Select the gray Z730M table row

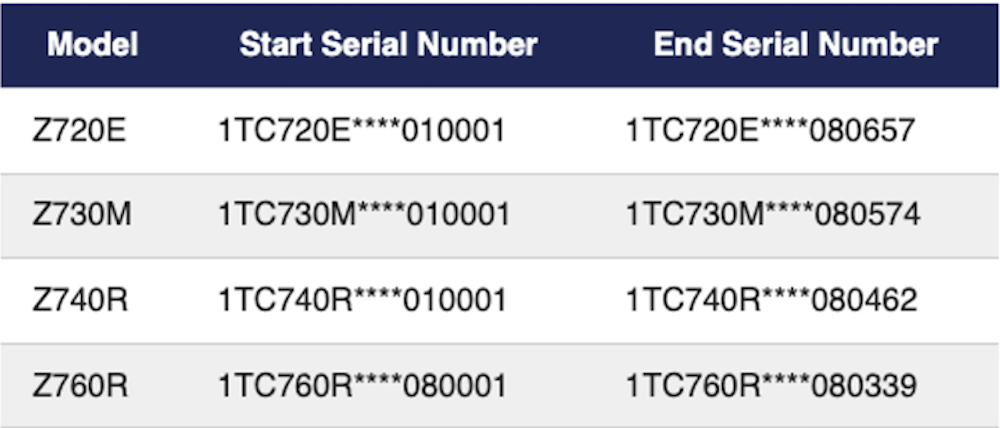560,215
